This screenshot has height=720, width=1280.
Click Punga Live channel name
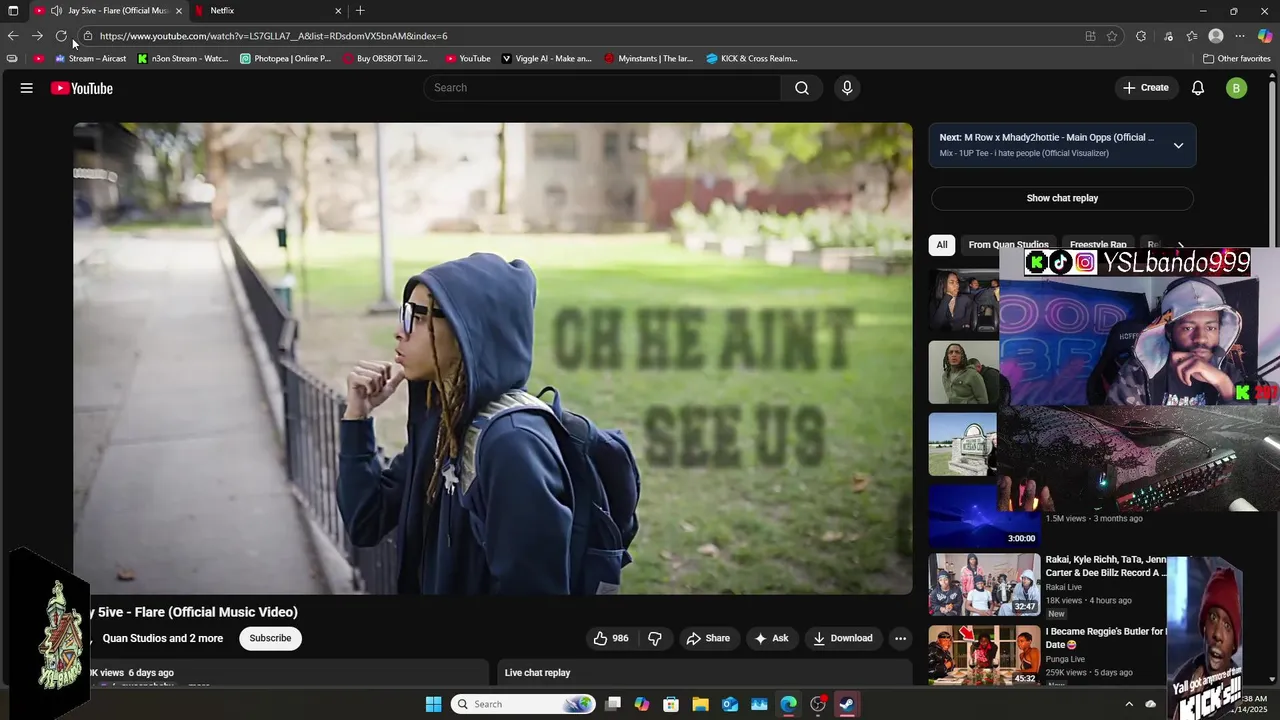click(1065, 659)
